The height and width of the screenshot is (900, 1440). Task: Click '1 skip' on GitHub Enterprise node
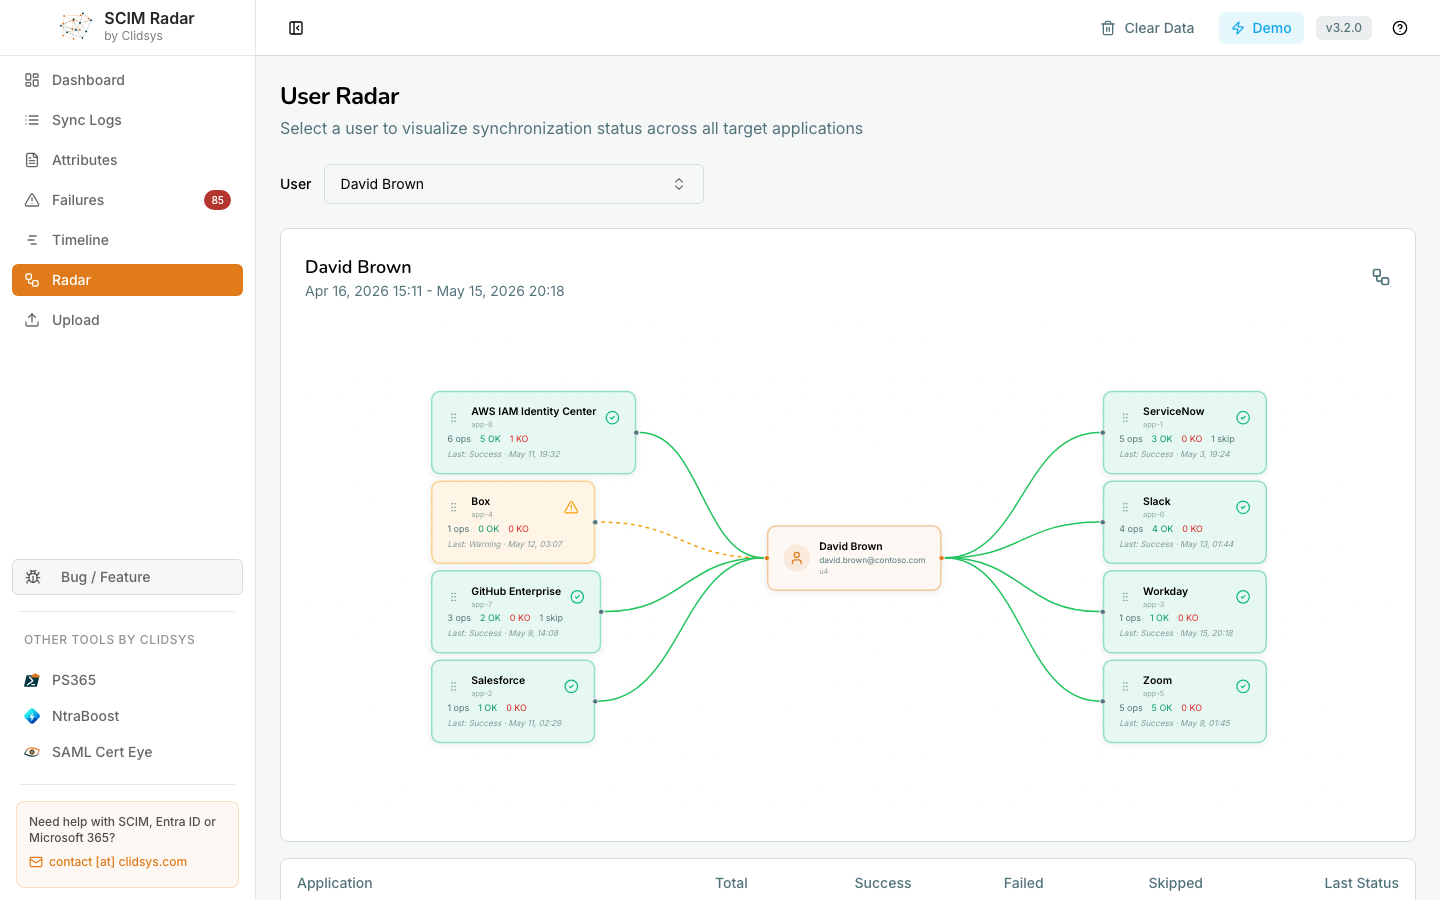(x=551, y=618)
